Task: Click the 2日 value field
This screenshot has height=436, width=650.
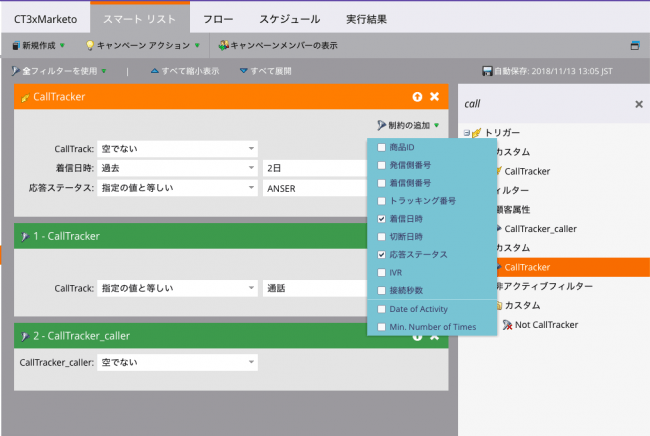Action: [315, 168]
